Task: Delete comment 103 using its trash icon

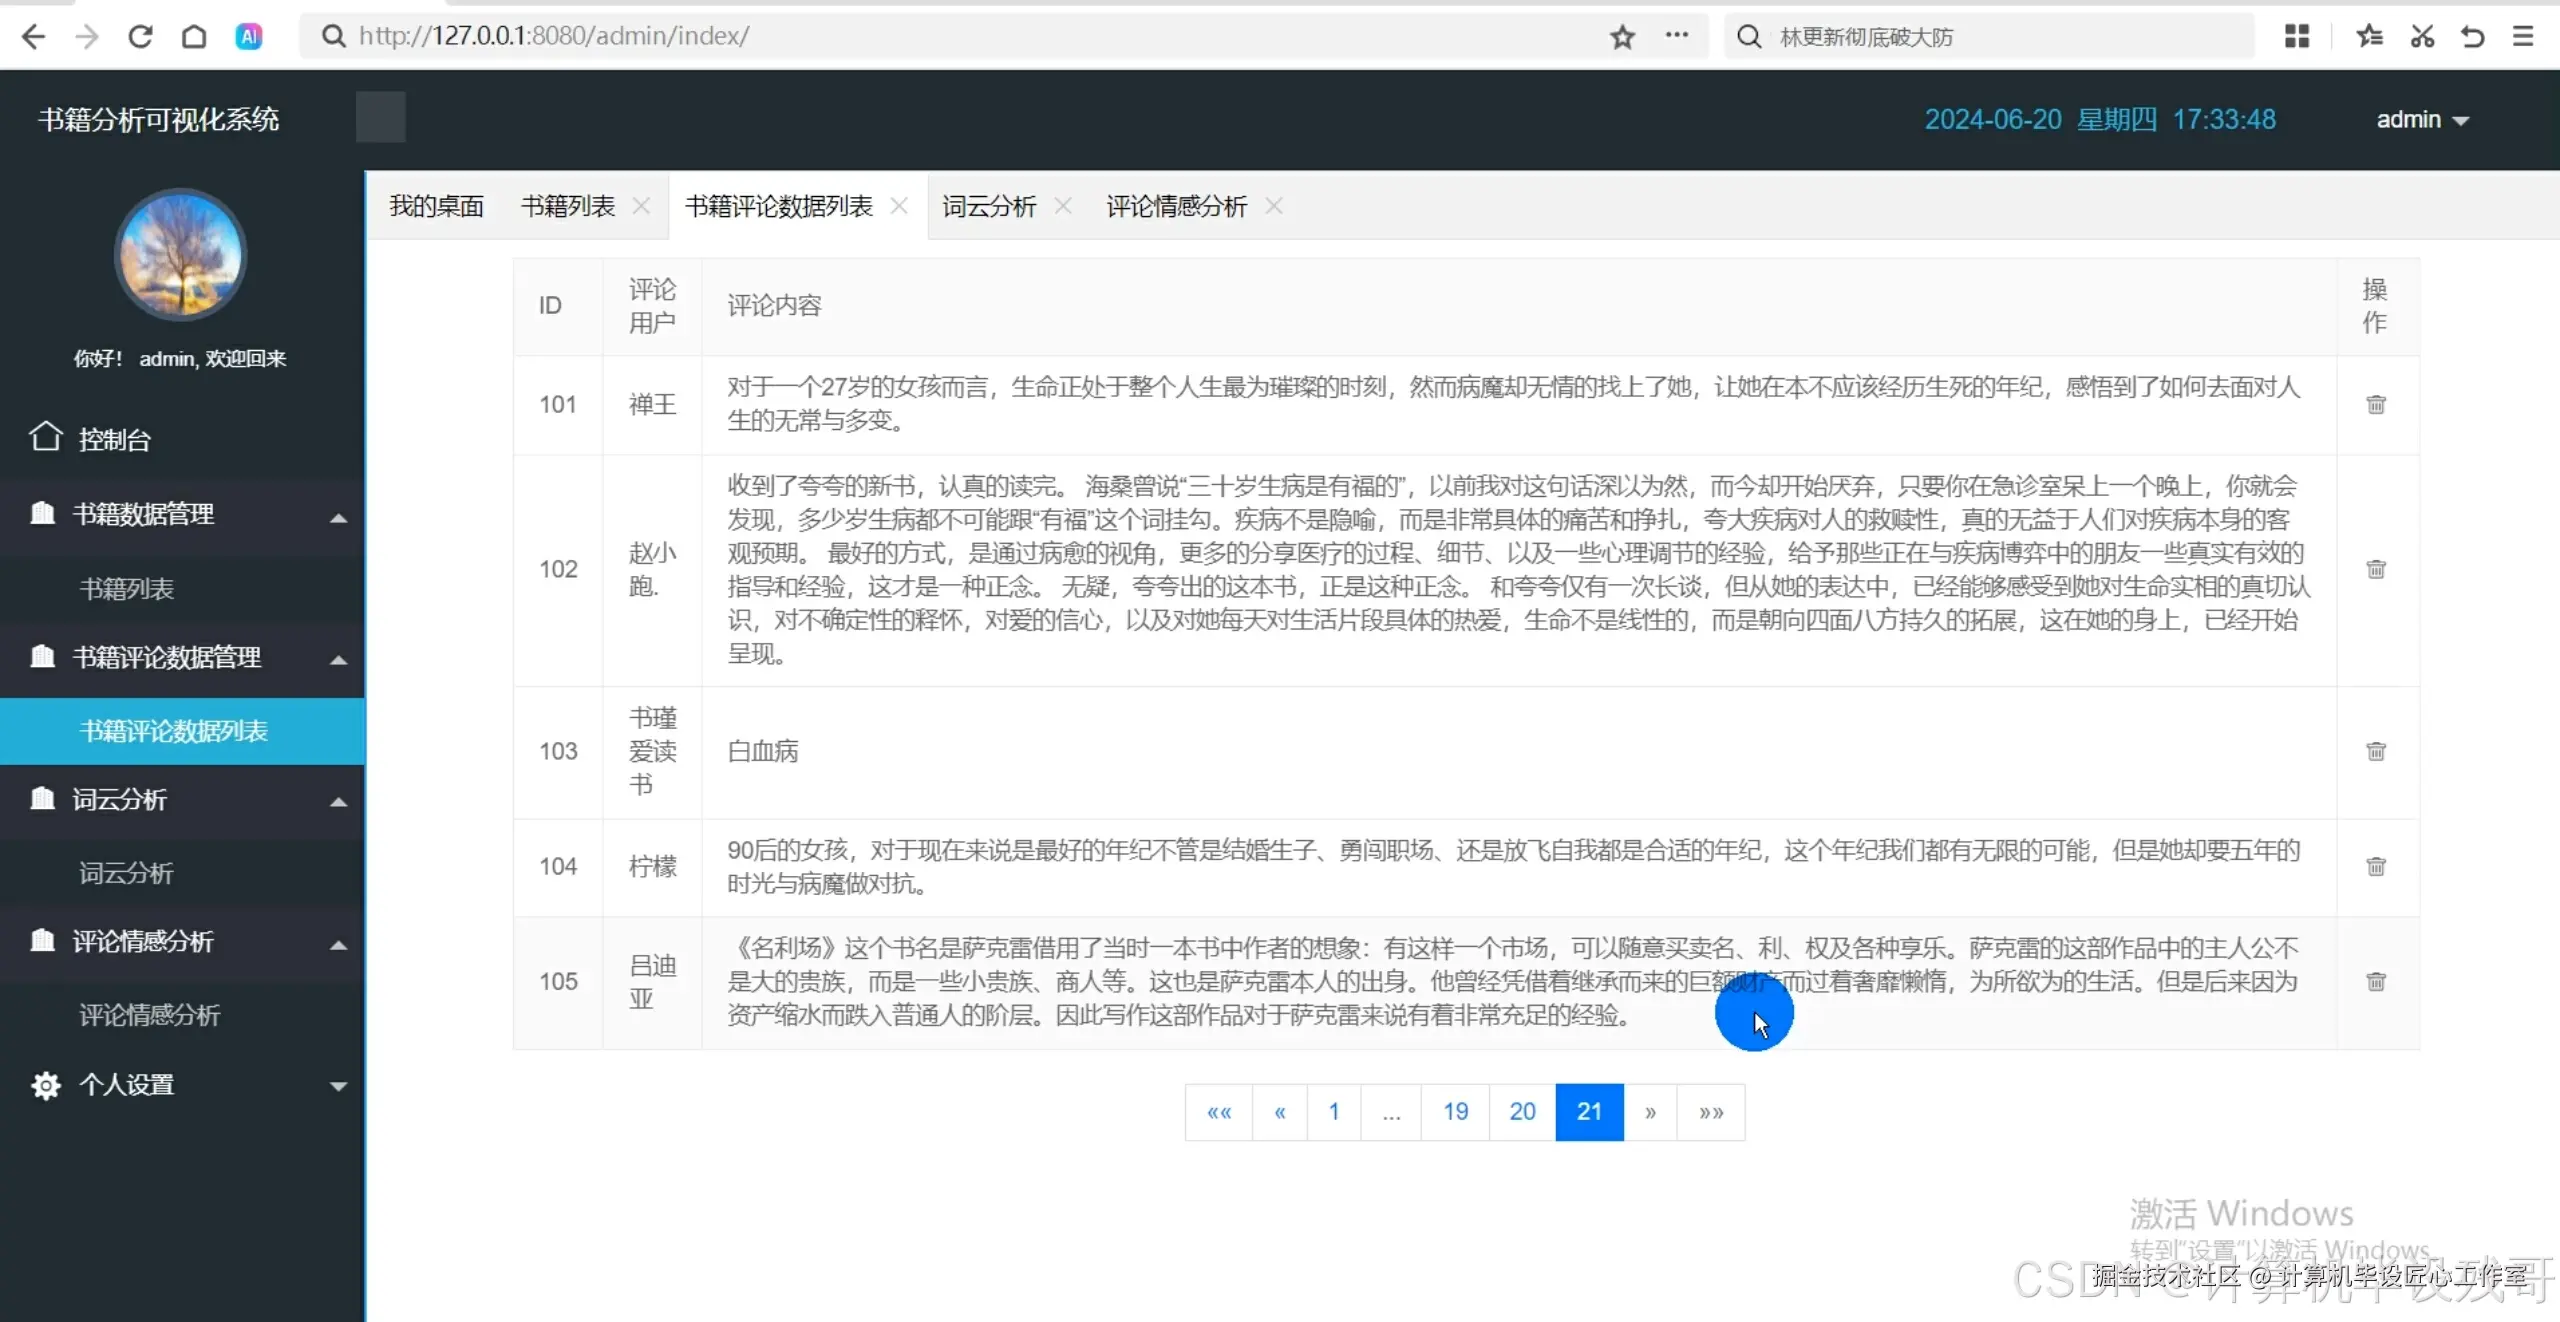Action: click(2376, 751)
